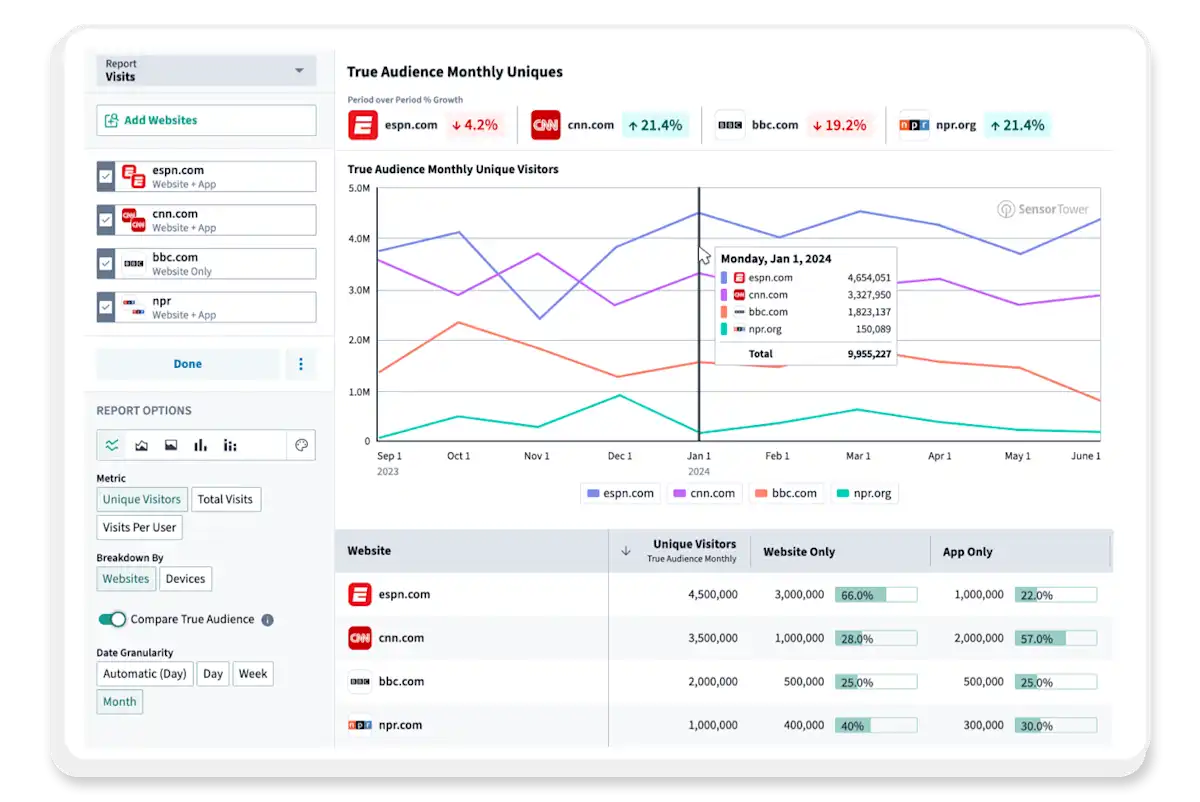Screen dimensions: 1200x802
Task: Select the stacked area chart icon
Action: click(x=142, y=445)
